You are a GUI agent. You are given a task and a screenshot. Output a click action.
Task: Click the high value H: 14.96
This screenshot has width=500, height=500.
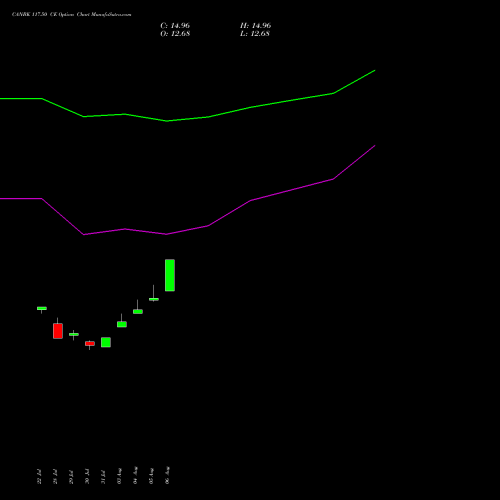click(x=255, y=26)
